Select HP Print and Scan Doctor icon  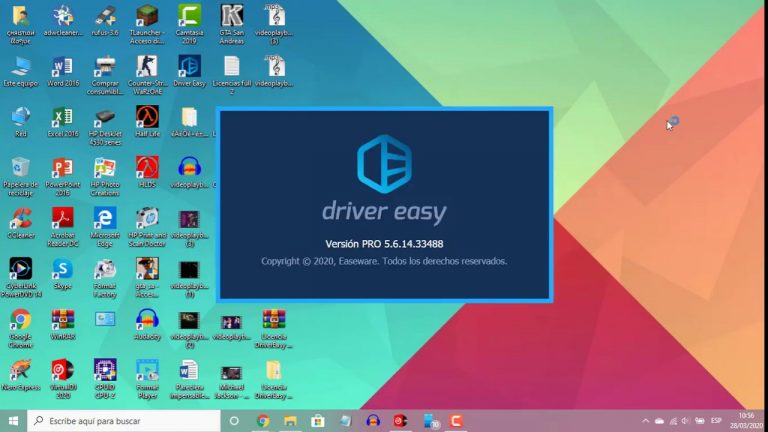(x=147, y=227)
